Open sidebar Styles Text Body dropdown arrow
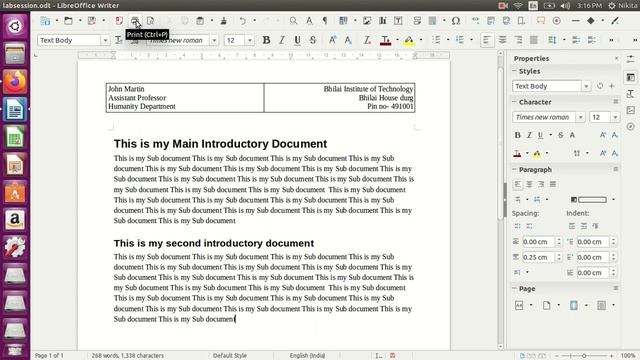This screenshot has width=640, height=360. tap(586, 86)
